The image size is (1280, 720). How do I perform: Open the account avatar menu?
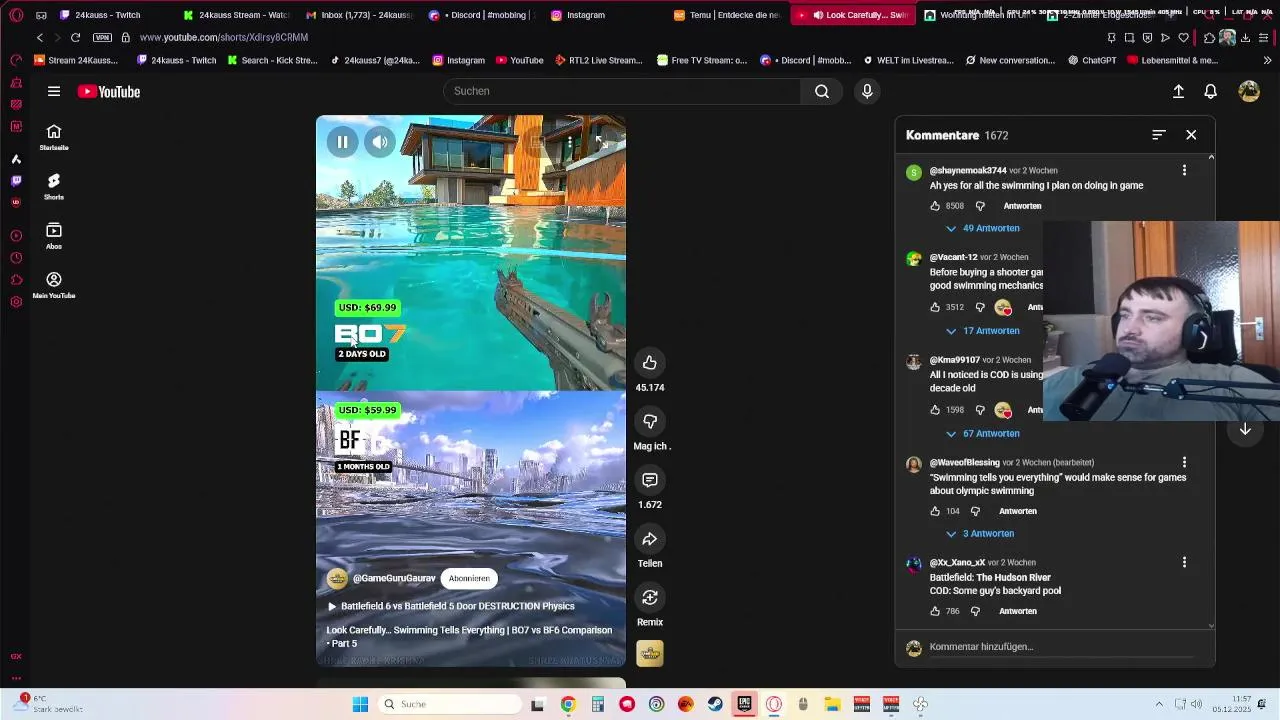click(x=1249, y=91)
